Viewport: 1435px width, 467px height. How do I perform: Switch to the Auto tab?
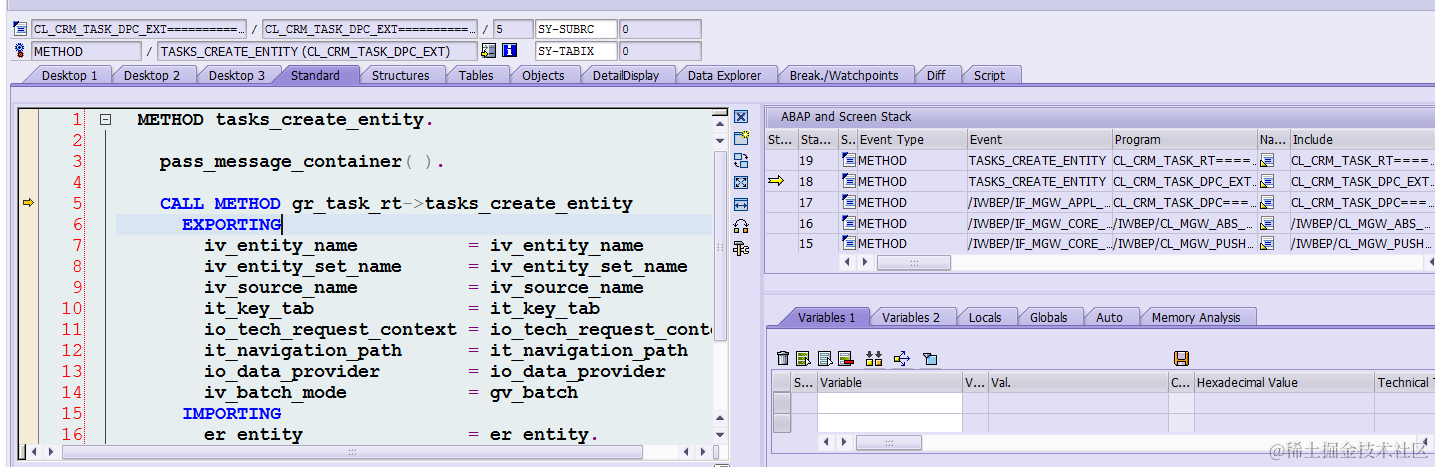[1109, 317]
